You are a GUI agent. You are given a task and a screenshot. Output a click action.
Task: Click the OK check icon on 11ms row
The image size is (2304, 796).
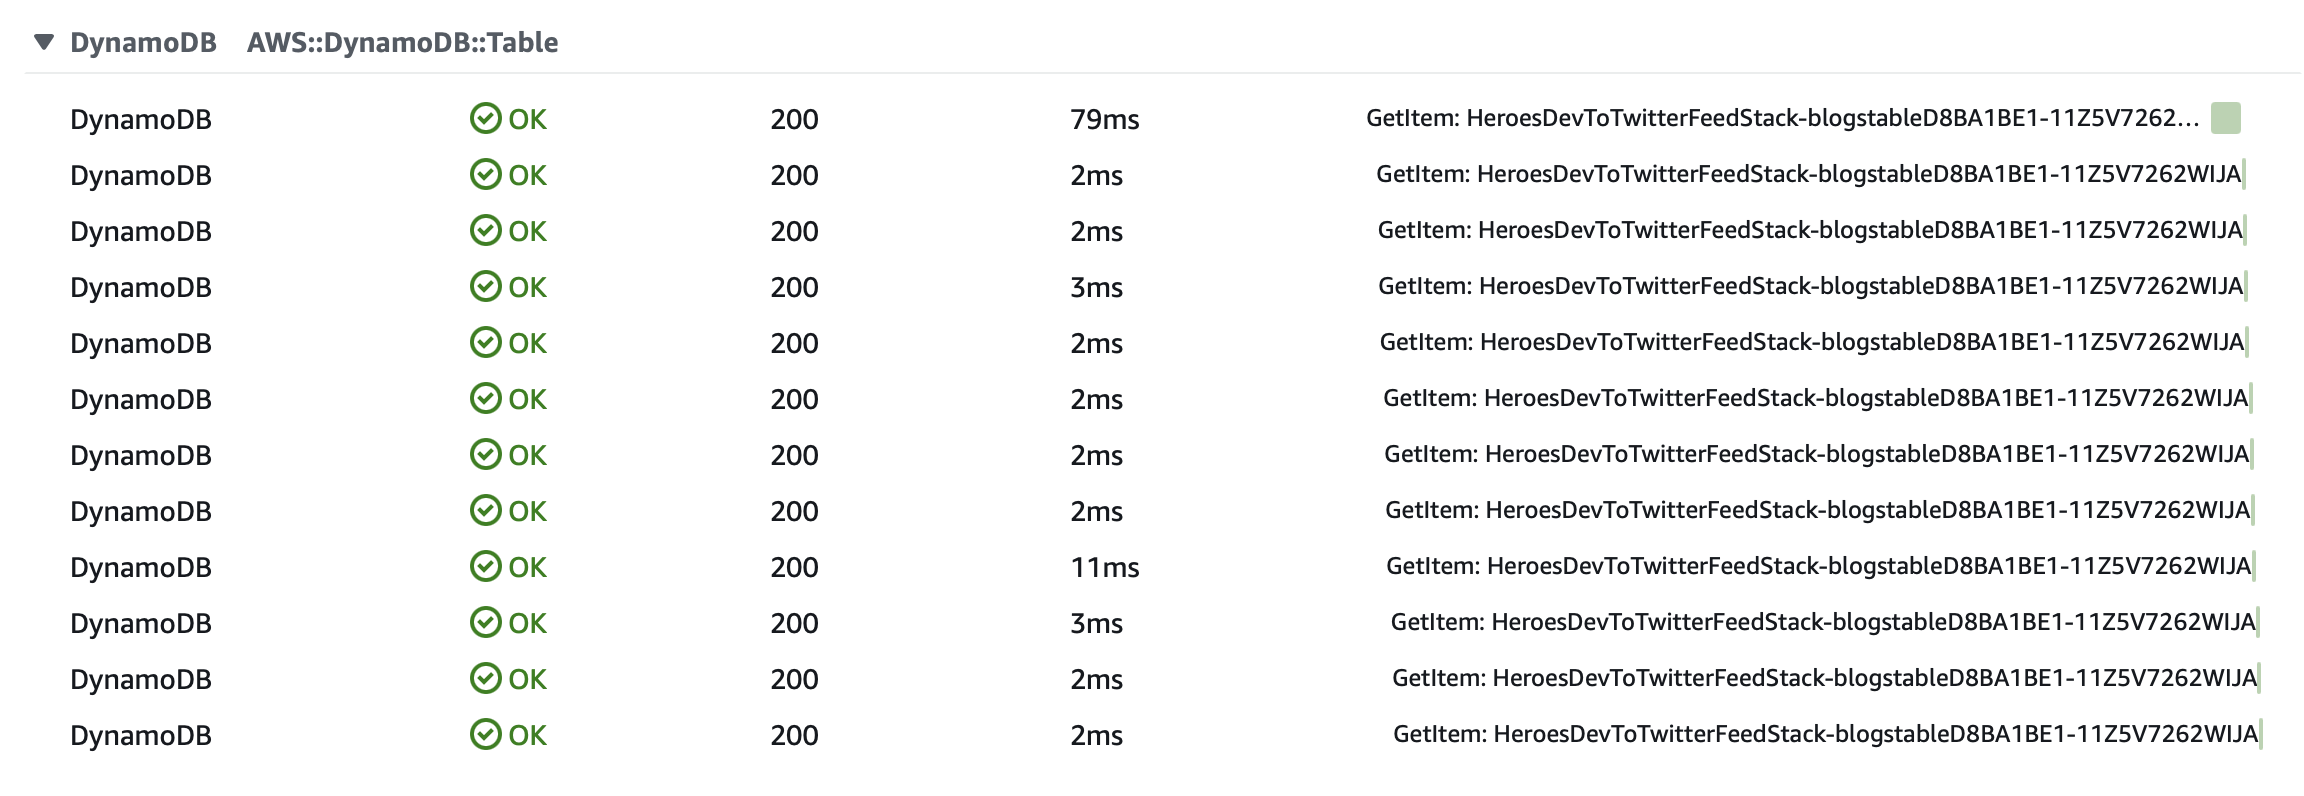pyautogui.click(x=485, y=567)
